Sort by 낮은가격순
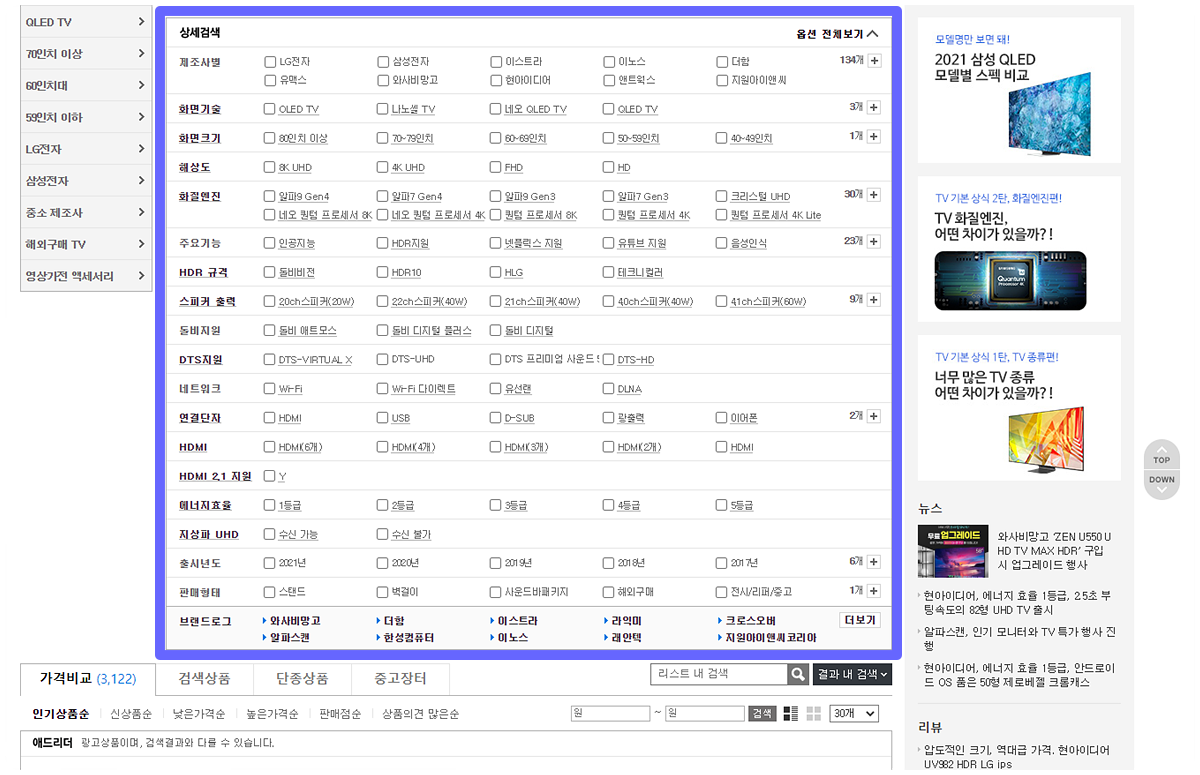 click(198, 715)
